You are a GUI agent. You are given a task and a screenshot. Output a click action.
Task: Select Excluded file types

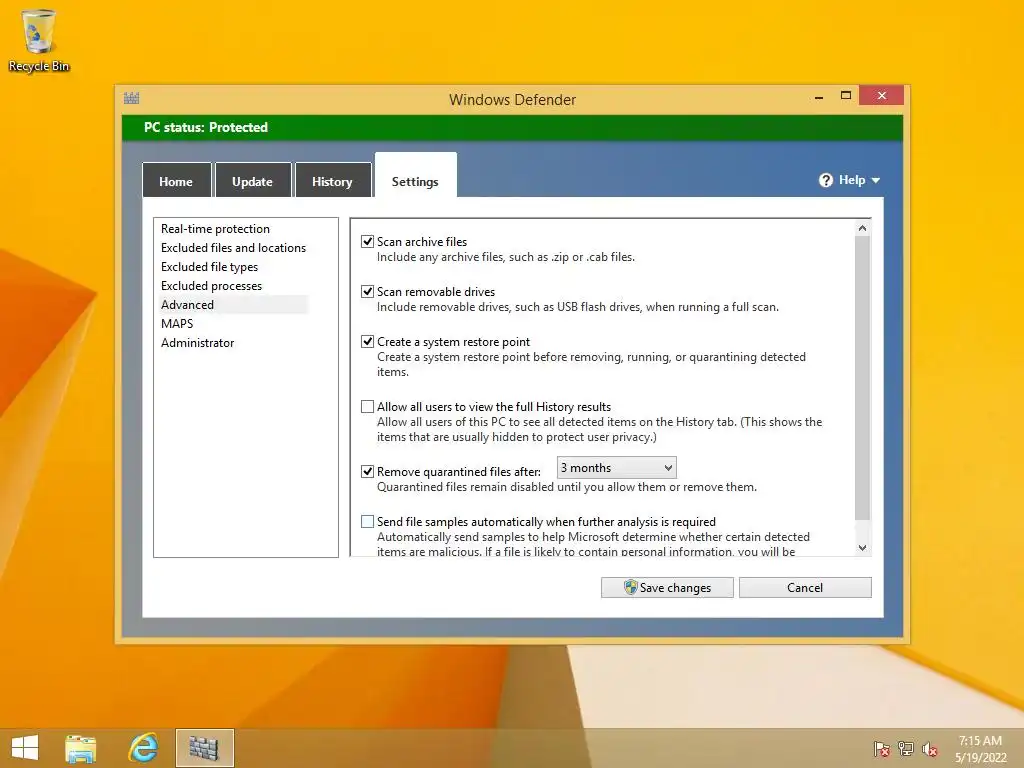(210, 266)
